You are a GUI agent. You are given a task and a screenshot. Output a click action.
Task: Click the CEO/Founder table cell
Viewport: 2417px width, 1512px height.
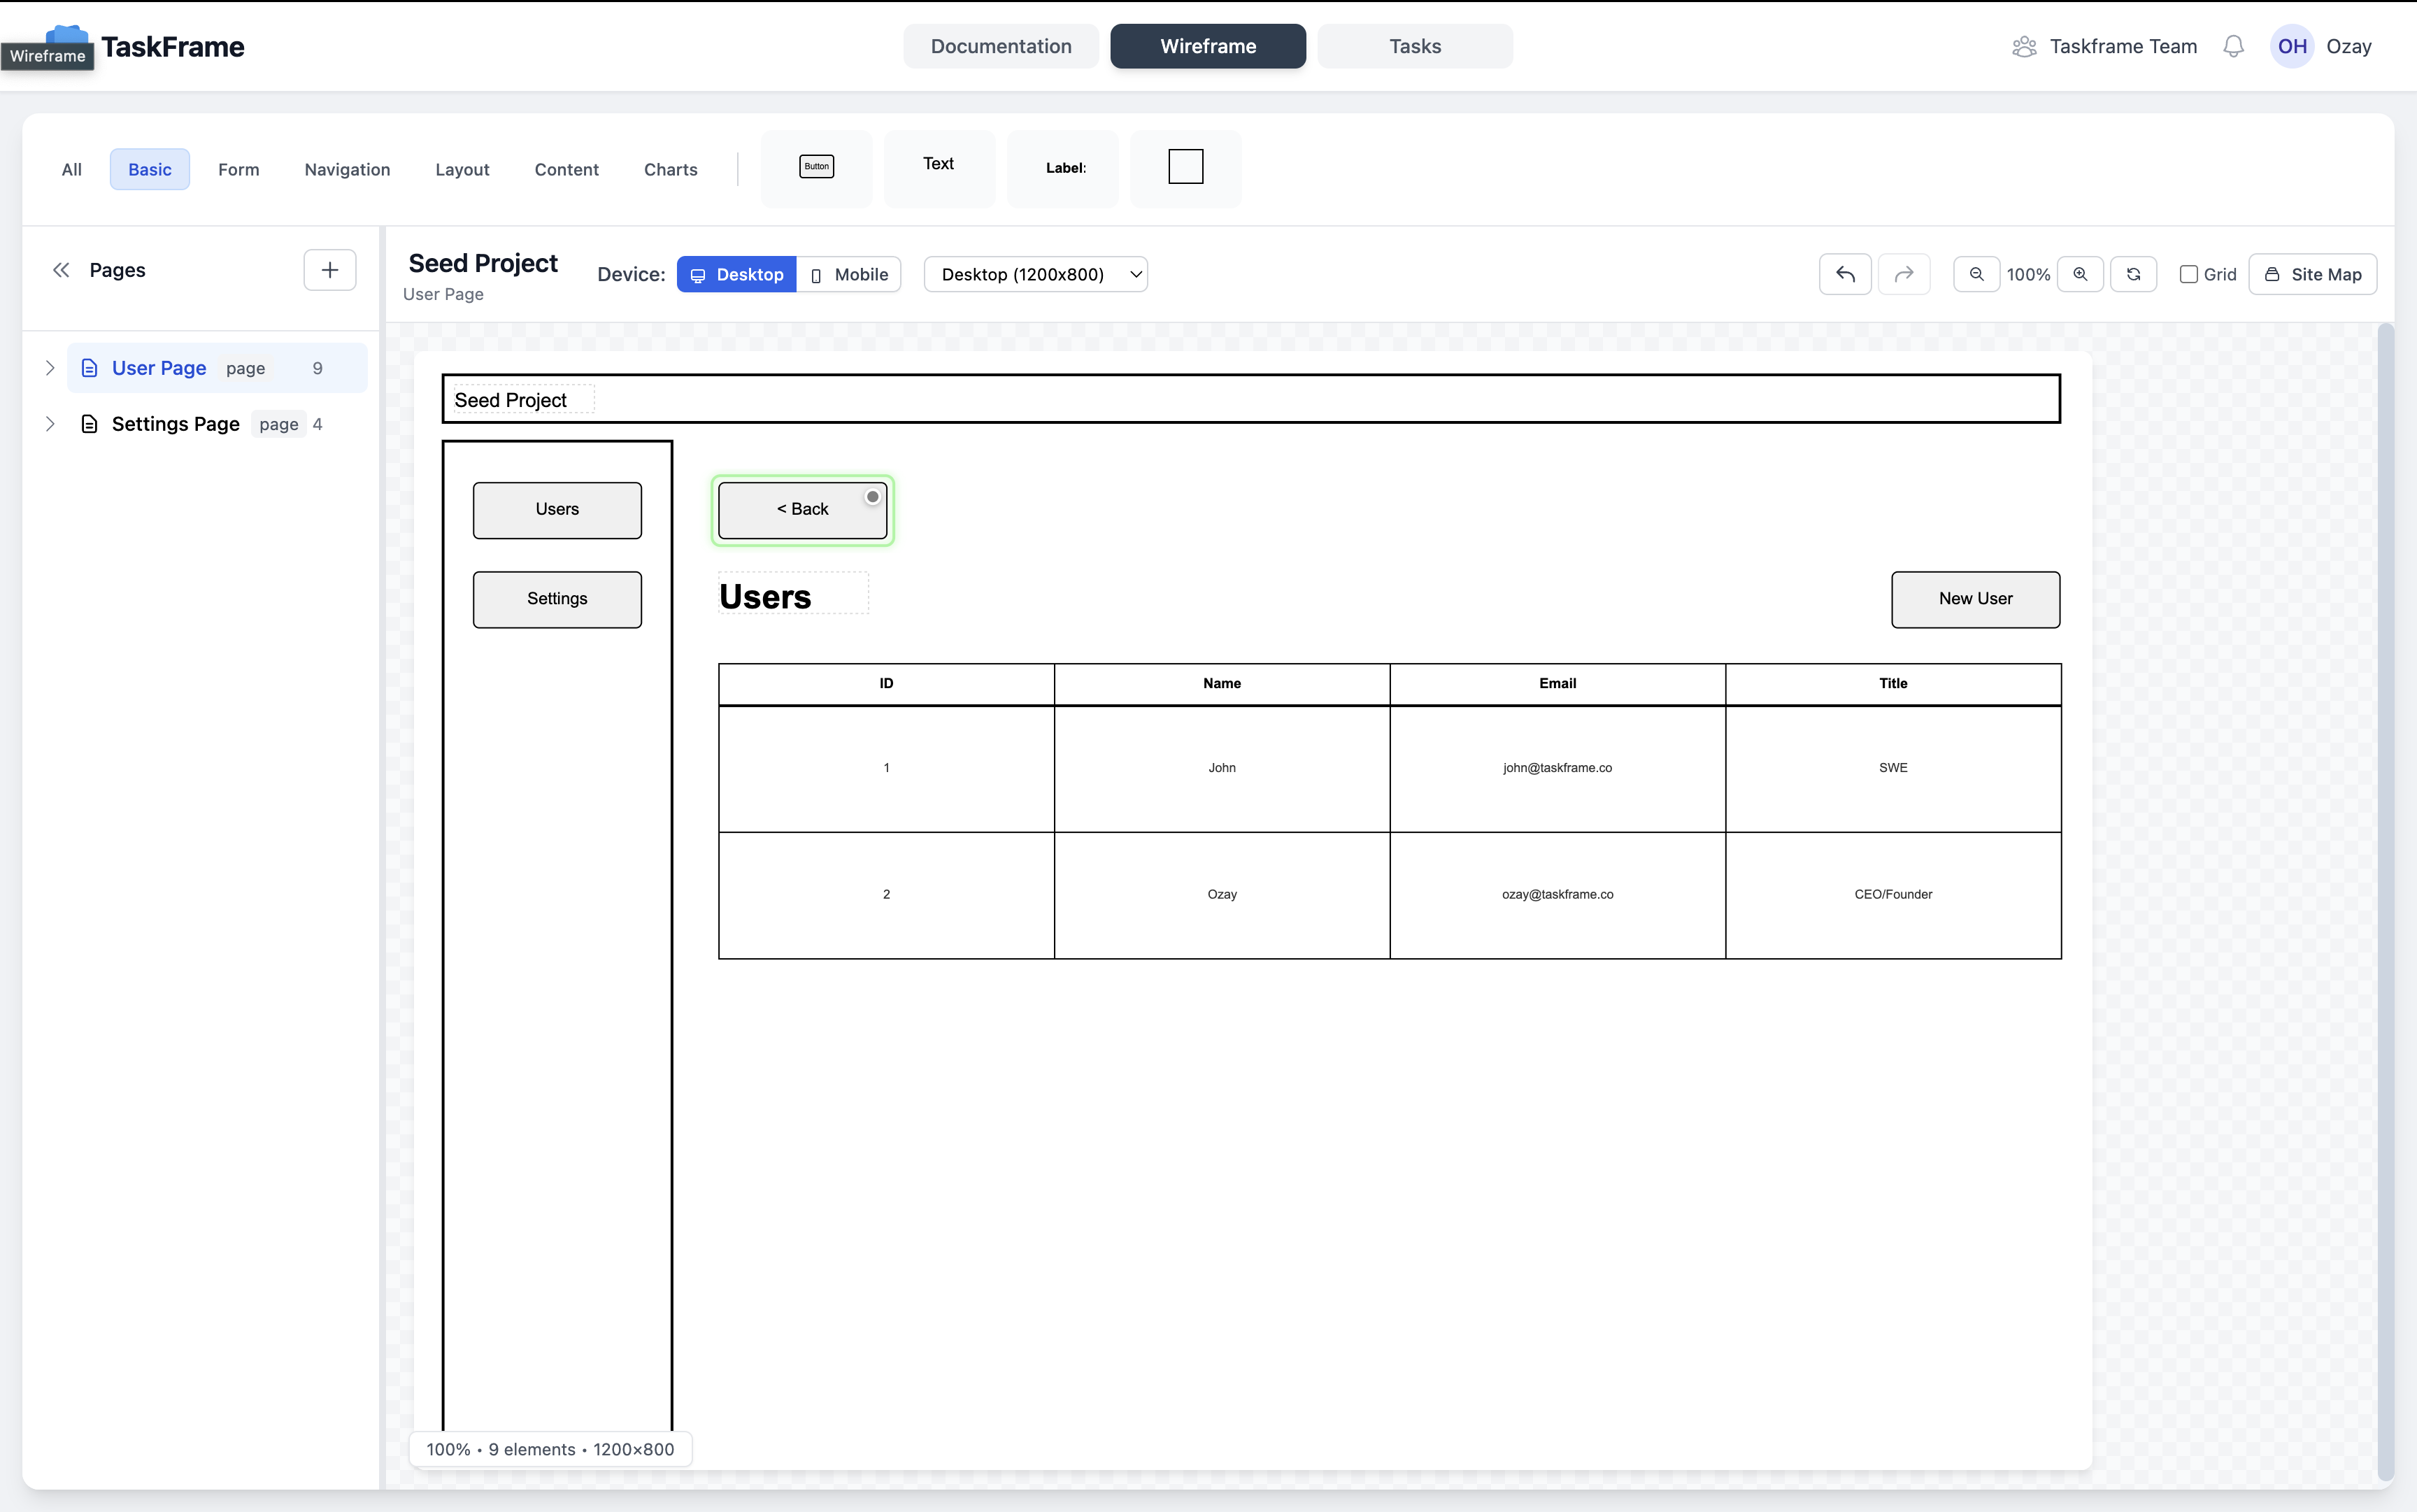[1893, 895]
